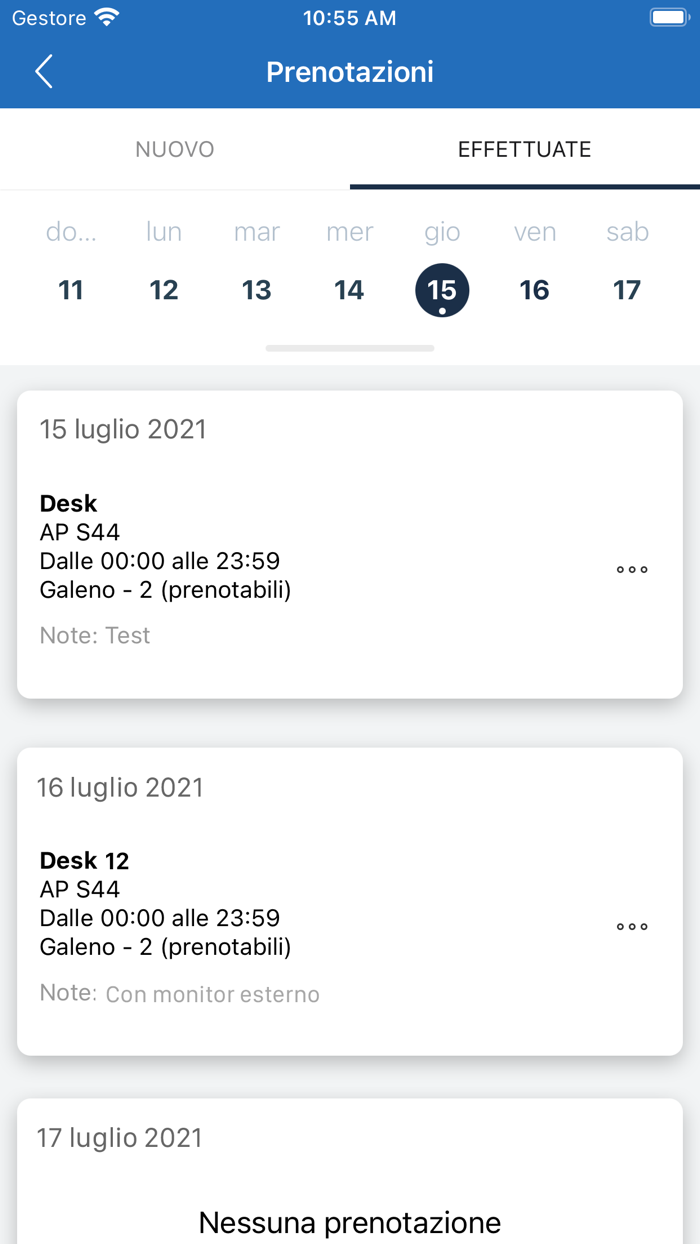The height and width of the screenshot is (1244, 700).
Task: Open options menu for Desk booking
Action: coord(631,570)
